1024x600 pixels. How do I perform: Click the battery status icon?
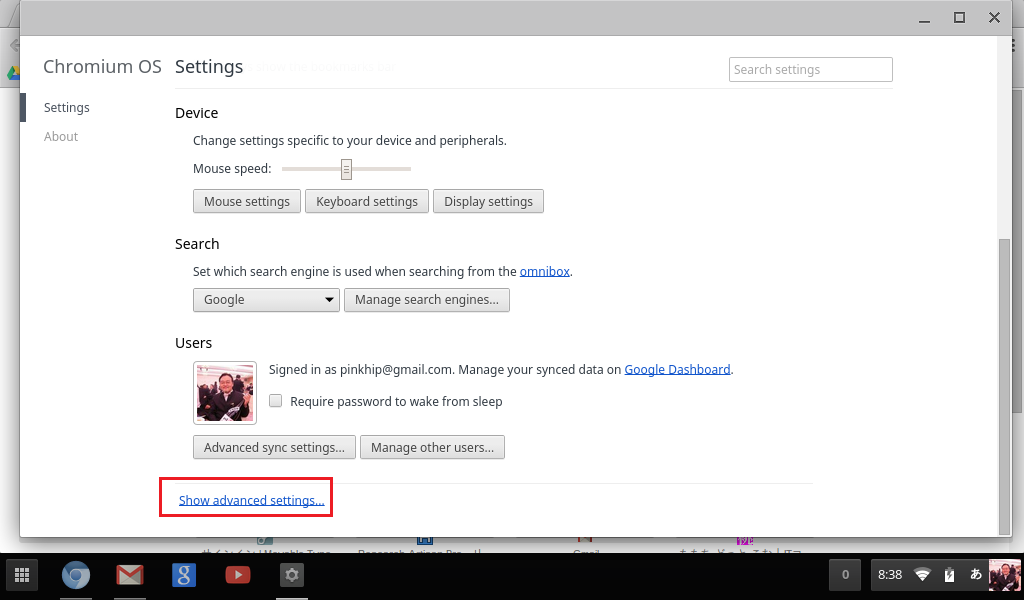(950, 575)
